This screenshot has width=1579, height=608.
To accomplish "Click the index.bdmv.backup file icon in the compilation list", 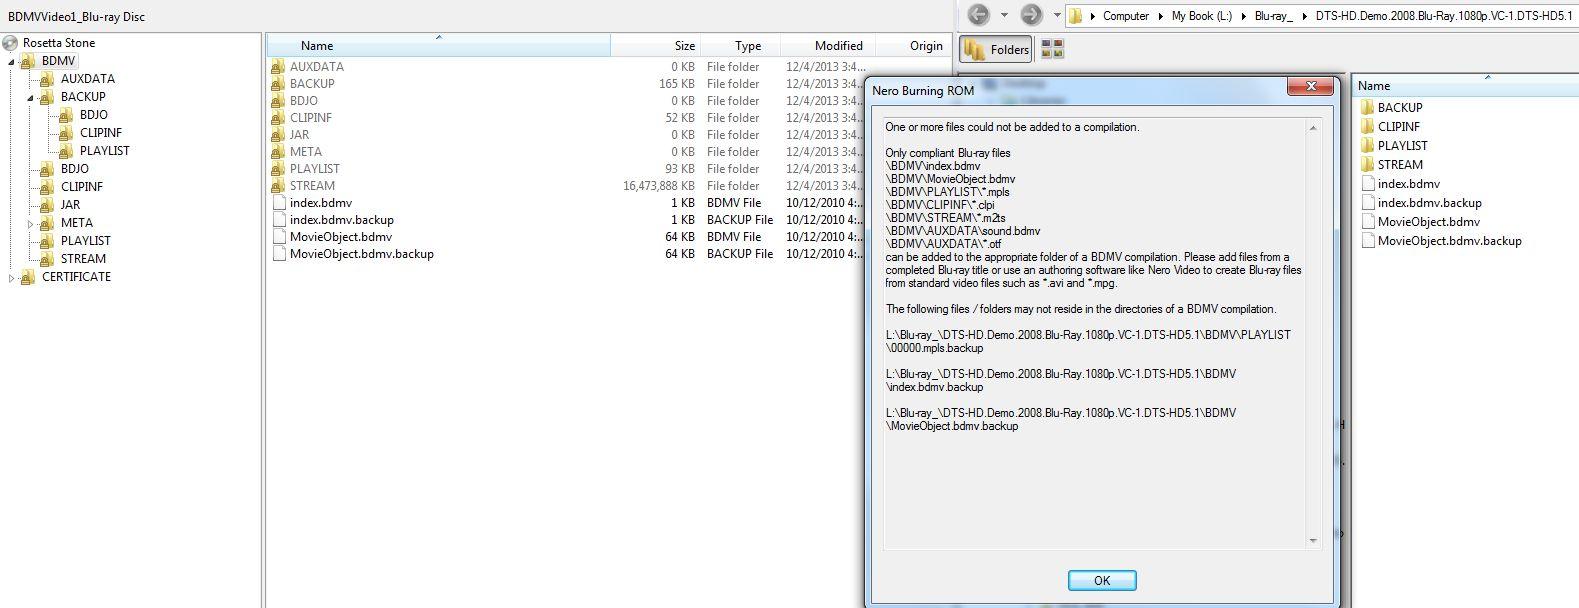I will (x=279, y=220).
